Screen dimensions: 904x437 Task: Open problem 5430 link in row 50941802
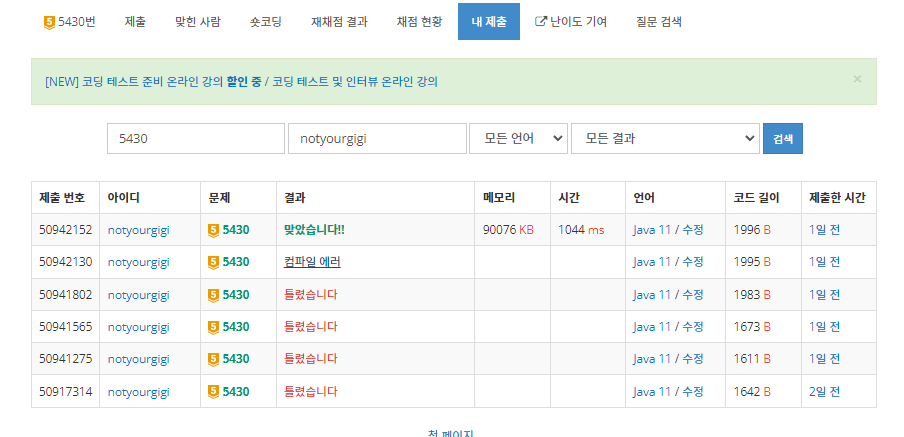pyautogui.click(x=236, y=295)
